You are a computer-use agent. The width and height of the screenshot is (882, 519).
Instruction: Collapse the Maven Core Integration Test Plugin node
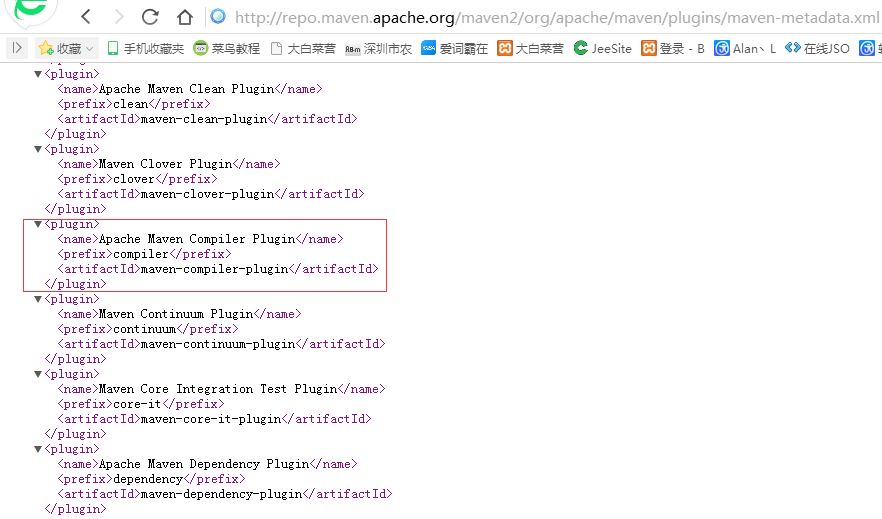click(x=38, y=374)
